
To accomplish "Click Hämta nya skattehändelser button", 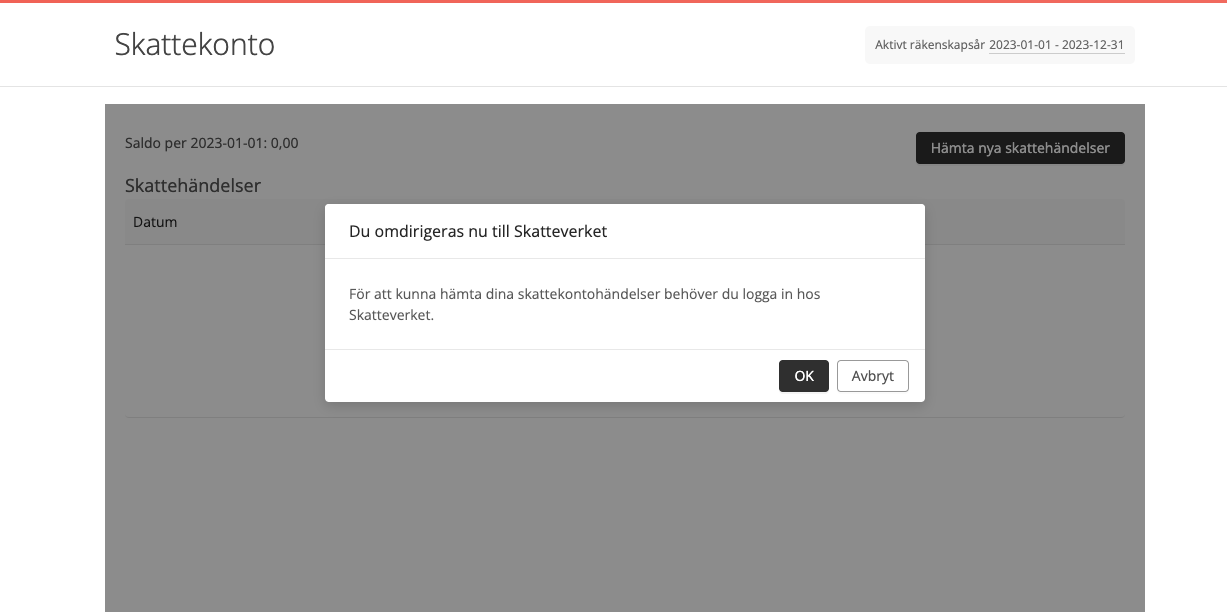I will (1020, 148).
